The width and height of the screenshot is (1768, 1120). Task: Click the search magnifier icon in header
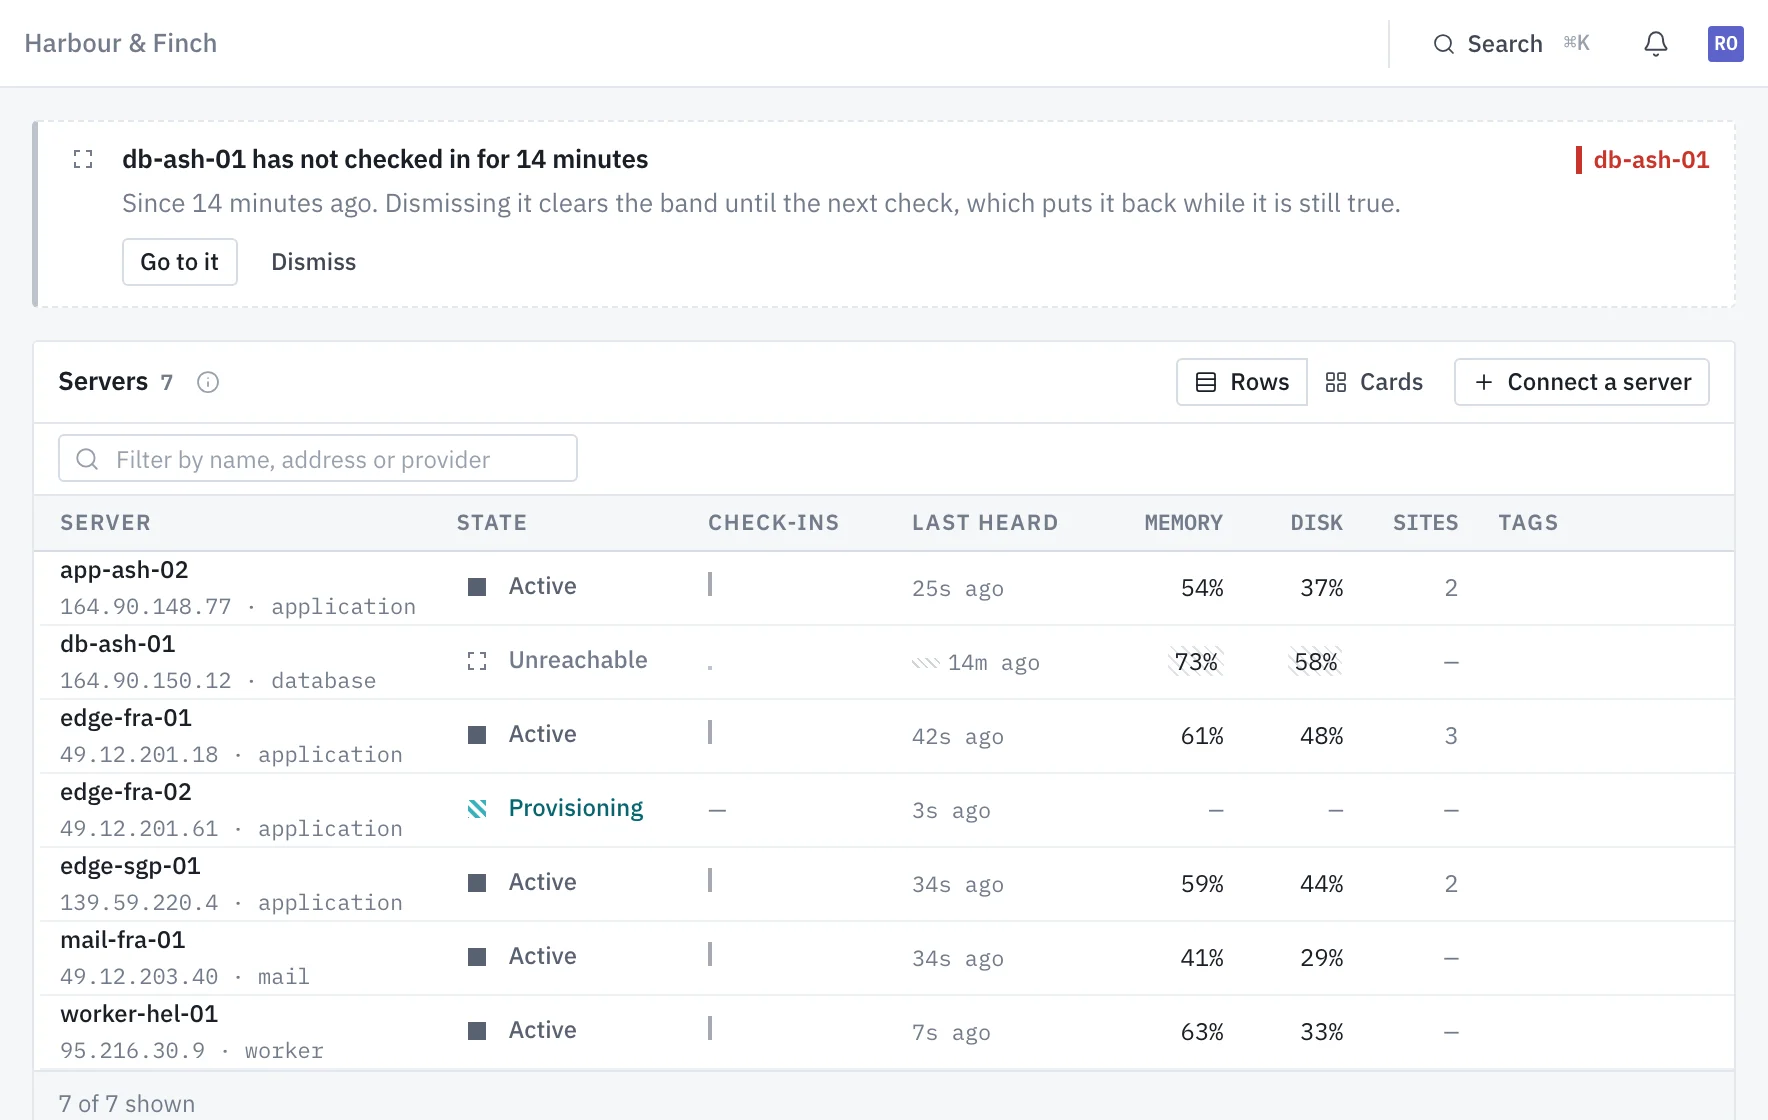click(1443, 44)
